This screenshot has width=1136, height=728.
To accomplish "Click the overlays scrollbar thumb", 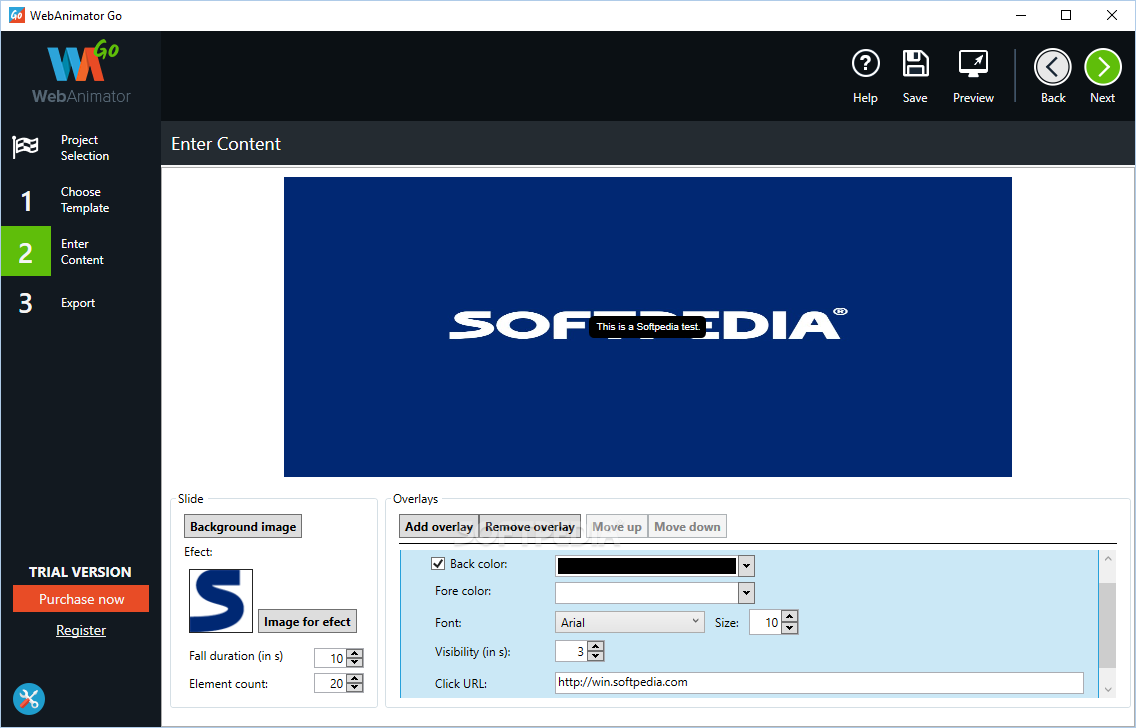I will tap(1107, 624).
